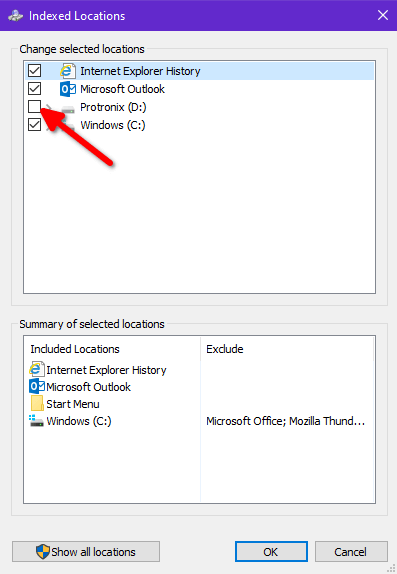Click Internet Explorer icon in summary list

pos(37,369)
